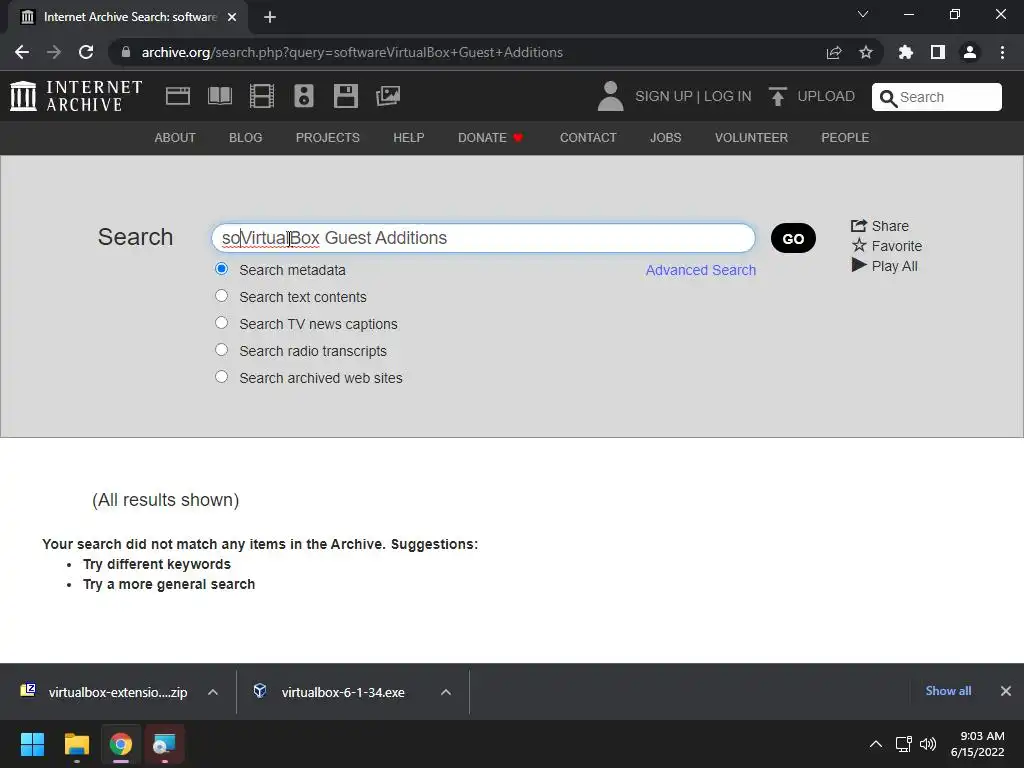Close the Internet Archive Search tab
The width and height of the screenshot is (1024, 768).
232,17
